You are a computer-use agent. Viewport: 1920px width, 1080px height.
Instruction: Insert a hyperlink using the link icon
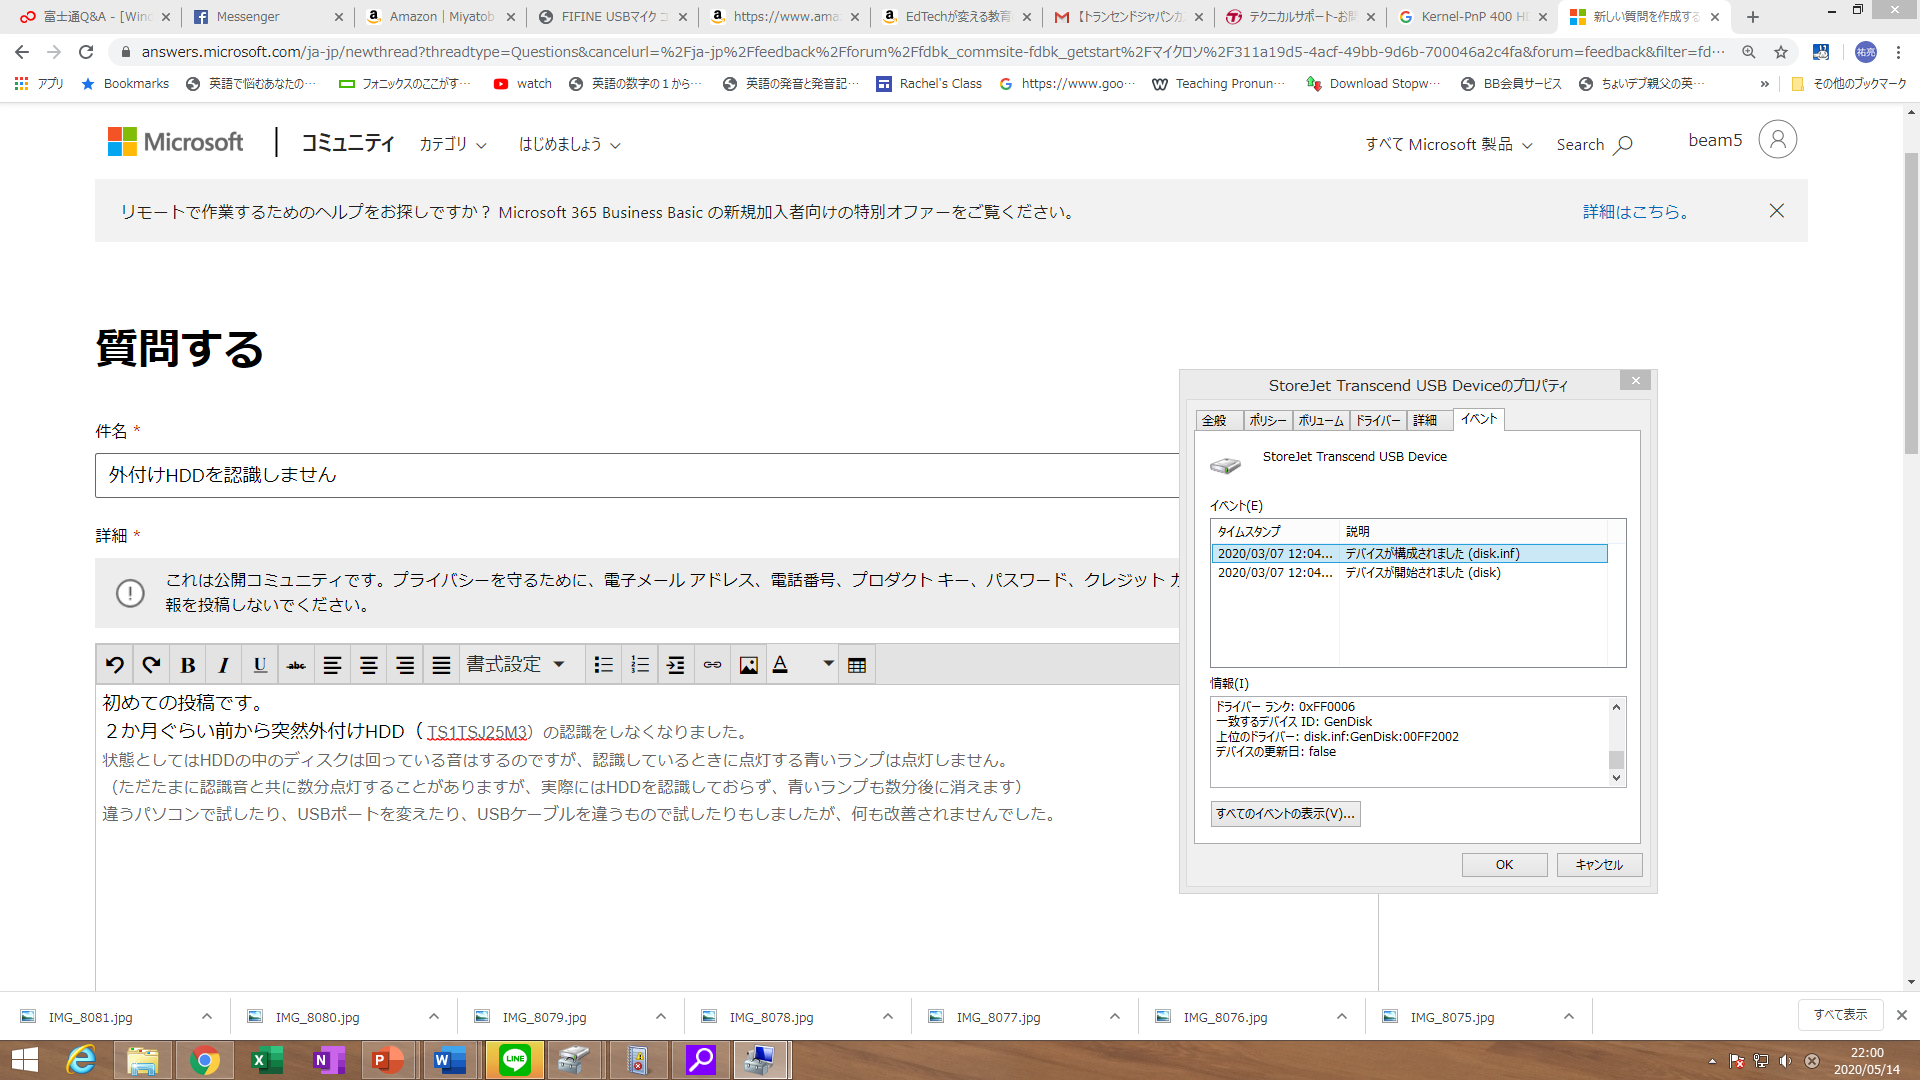click(711, 664)
